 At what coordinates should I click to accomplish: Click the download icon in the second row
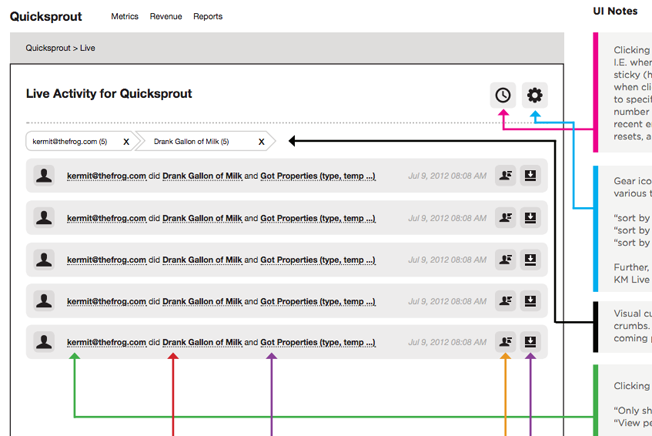click(x=530, y=217)
